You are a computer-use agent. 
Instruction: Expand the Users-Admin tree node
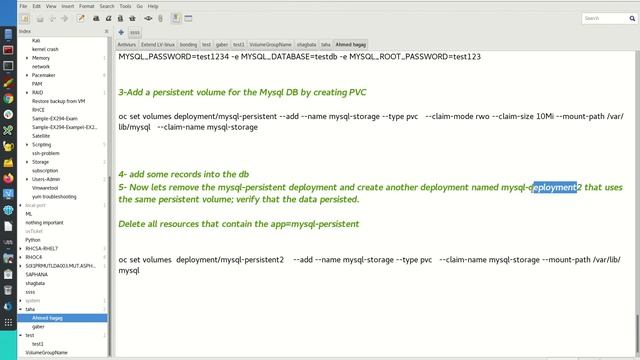pos(27,179)
